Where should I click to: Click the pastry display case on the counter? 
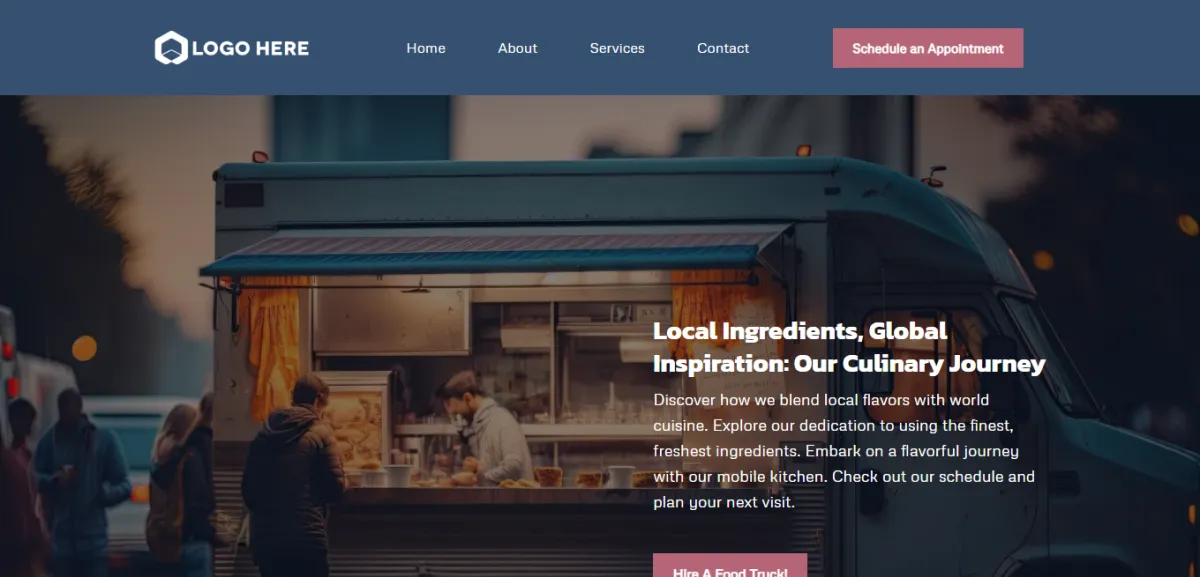(x=355, y=422)
